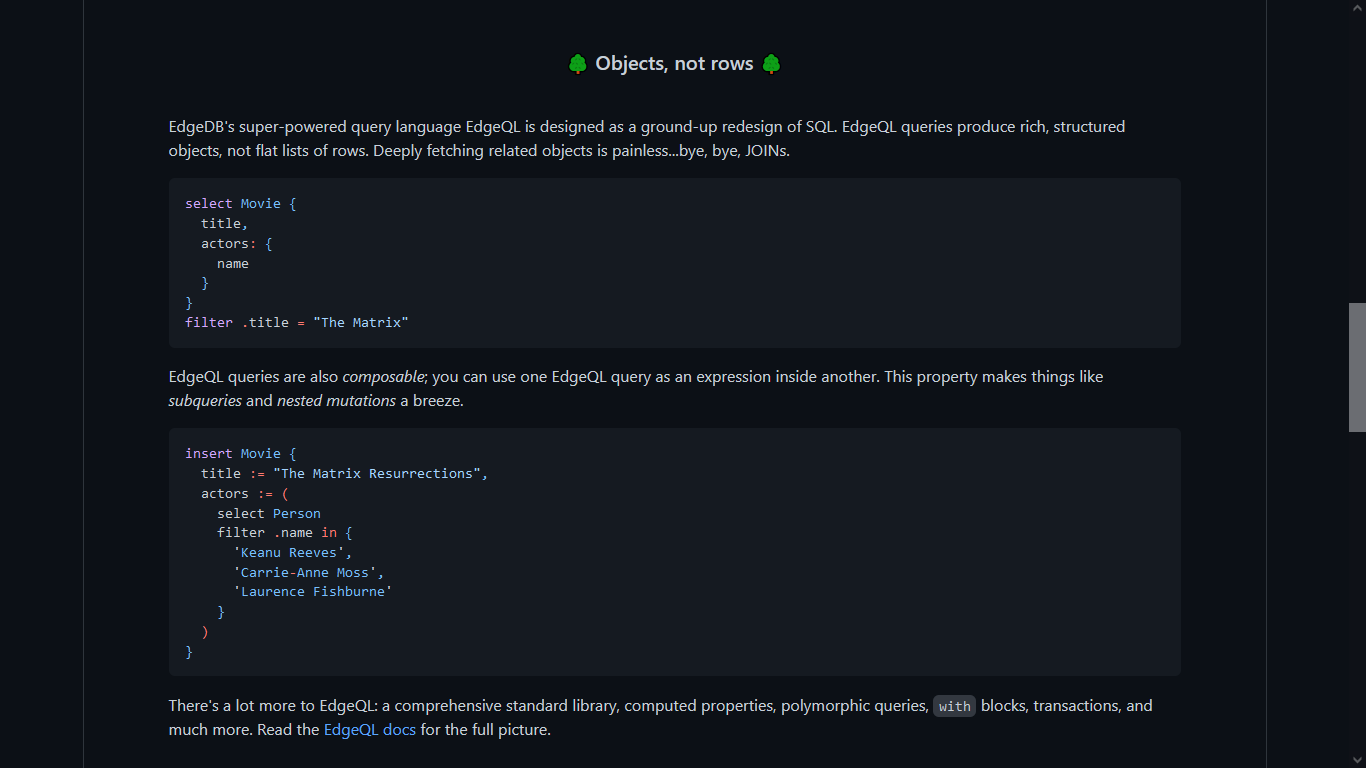Click the "filter .name in {" code line
The height and width of the screenshot is (768, 1366).
coord(285,533)
